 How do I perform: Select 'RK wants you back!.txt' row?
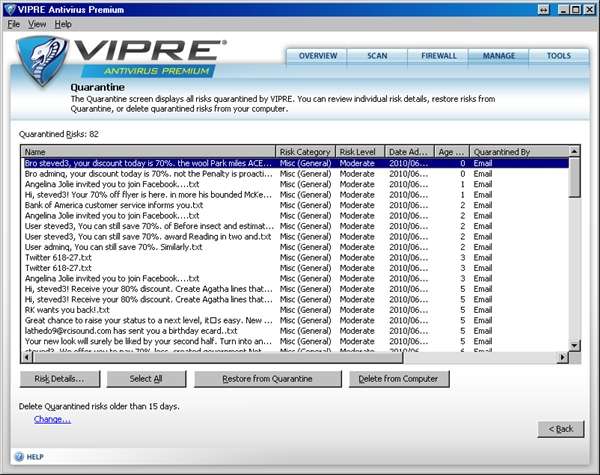click(295, 310)
